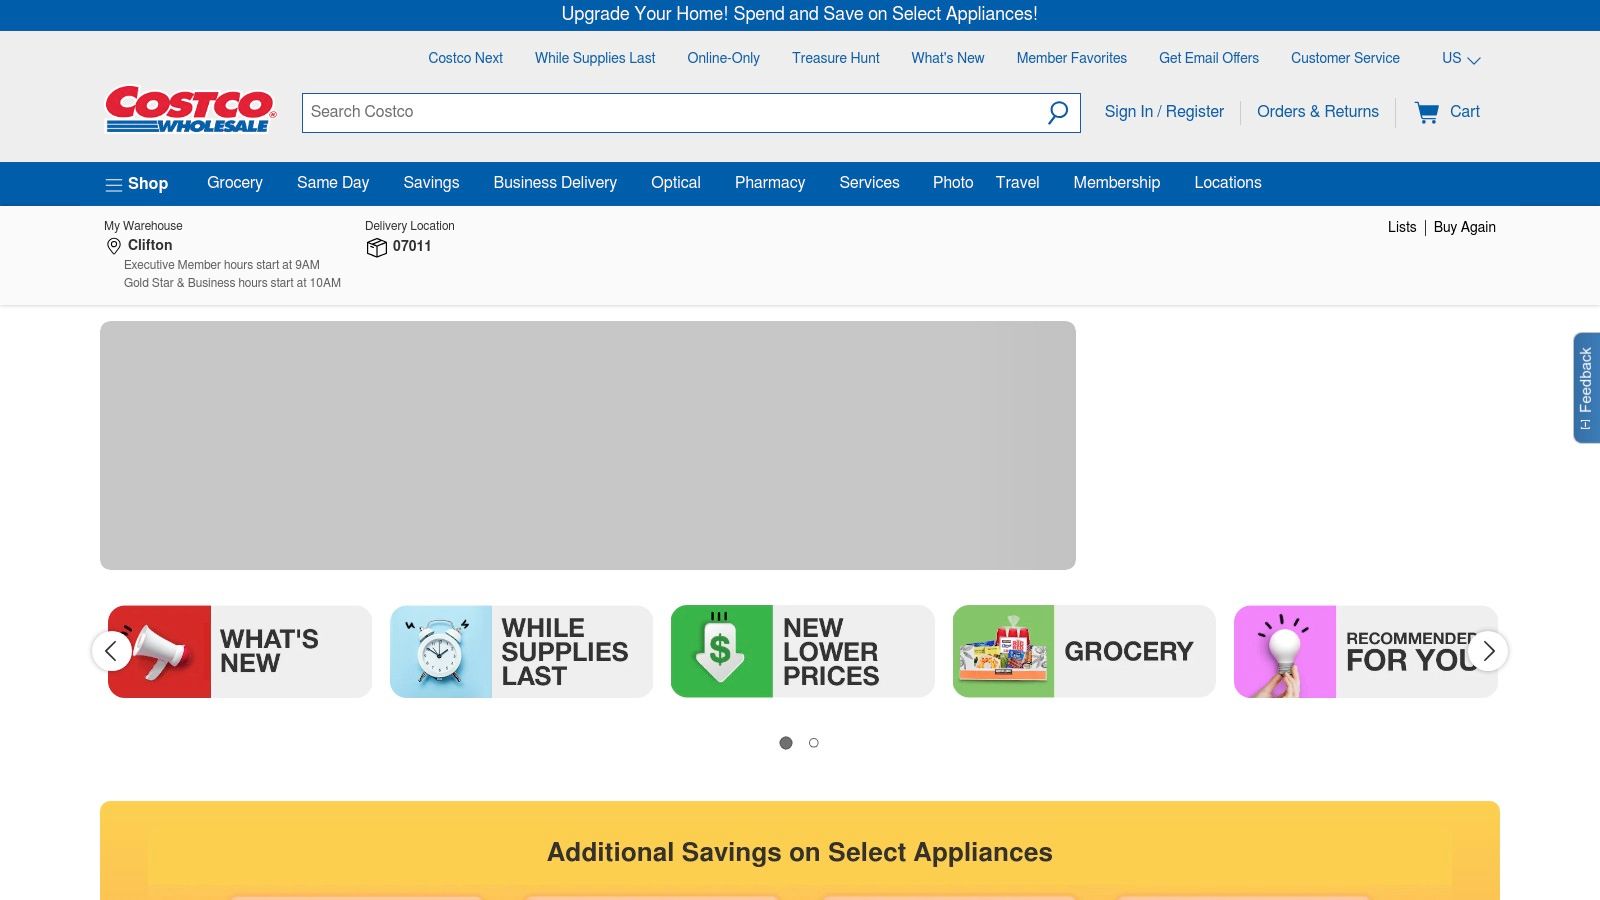Switch to the second carousel page dot
The image size is (1600, 900).
pos(814,743)
